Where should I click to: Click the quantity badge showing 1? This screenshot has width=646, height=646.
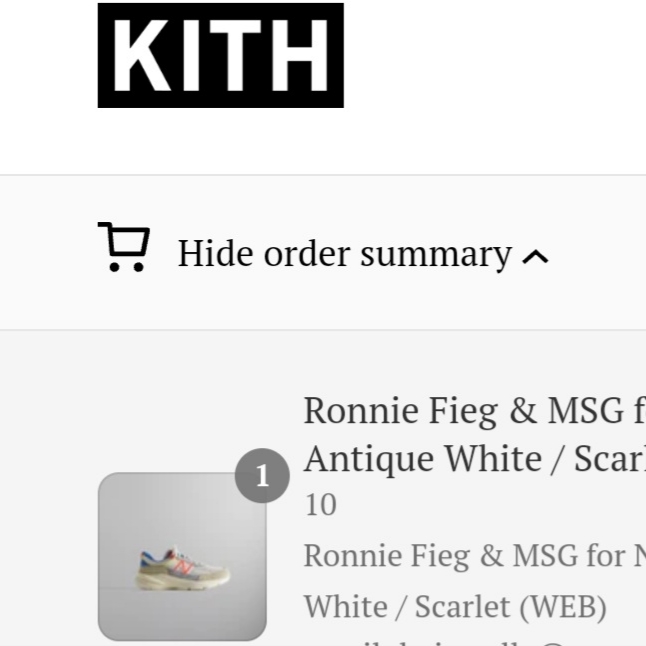click(262, 477)
